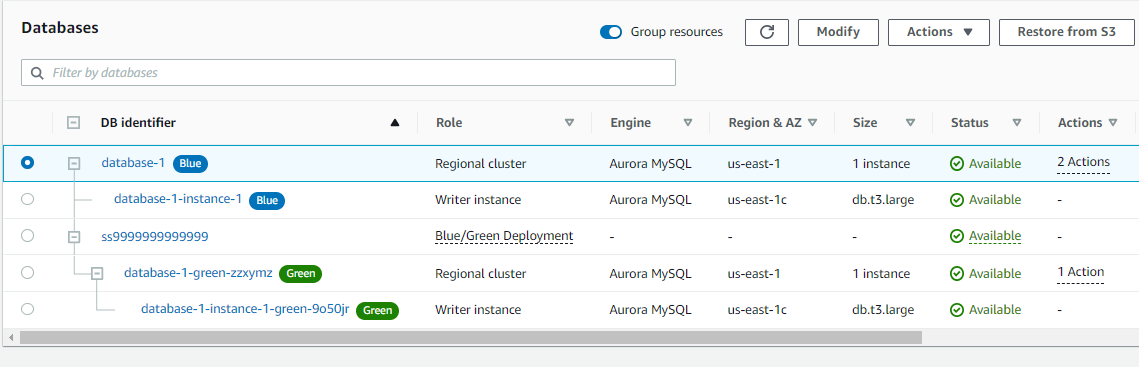
Task: Click the Engine column sort triangle
Action: click(x=687, y=123)
